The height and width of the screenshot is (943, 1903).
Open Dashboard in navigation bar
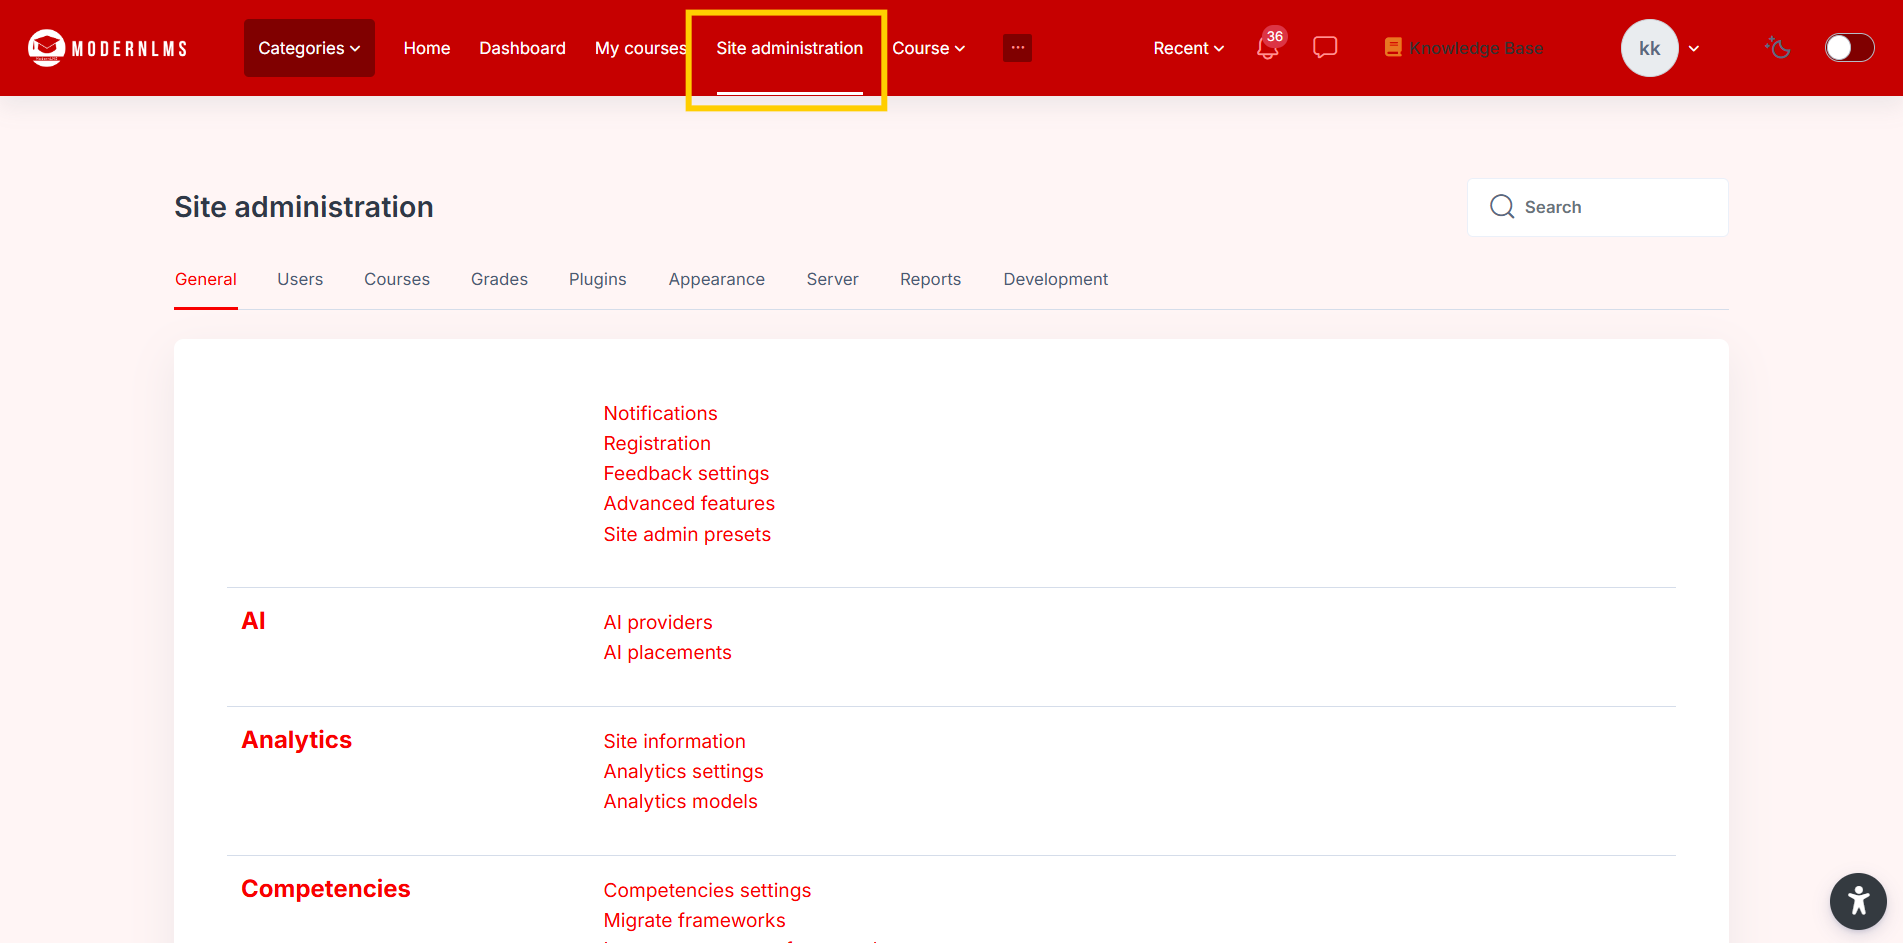pyautogui.click(x=522, y=48)
